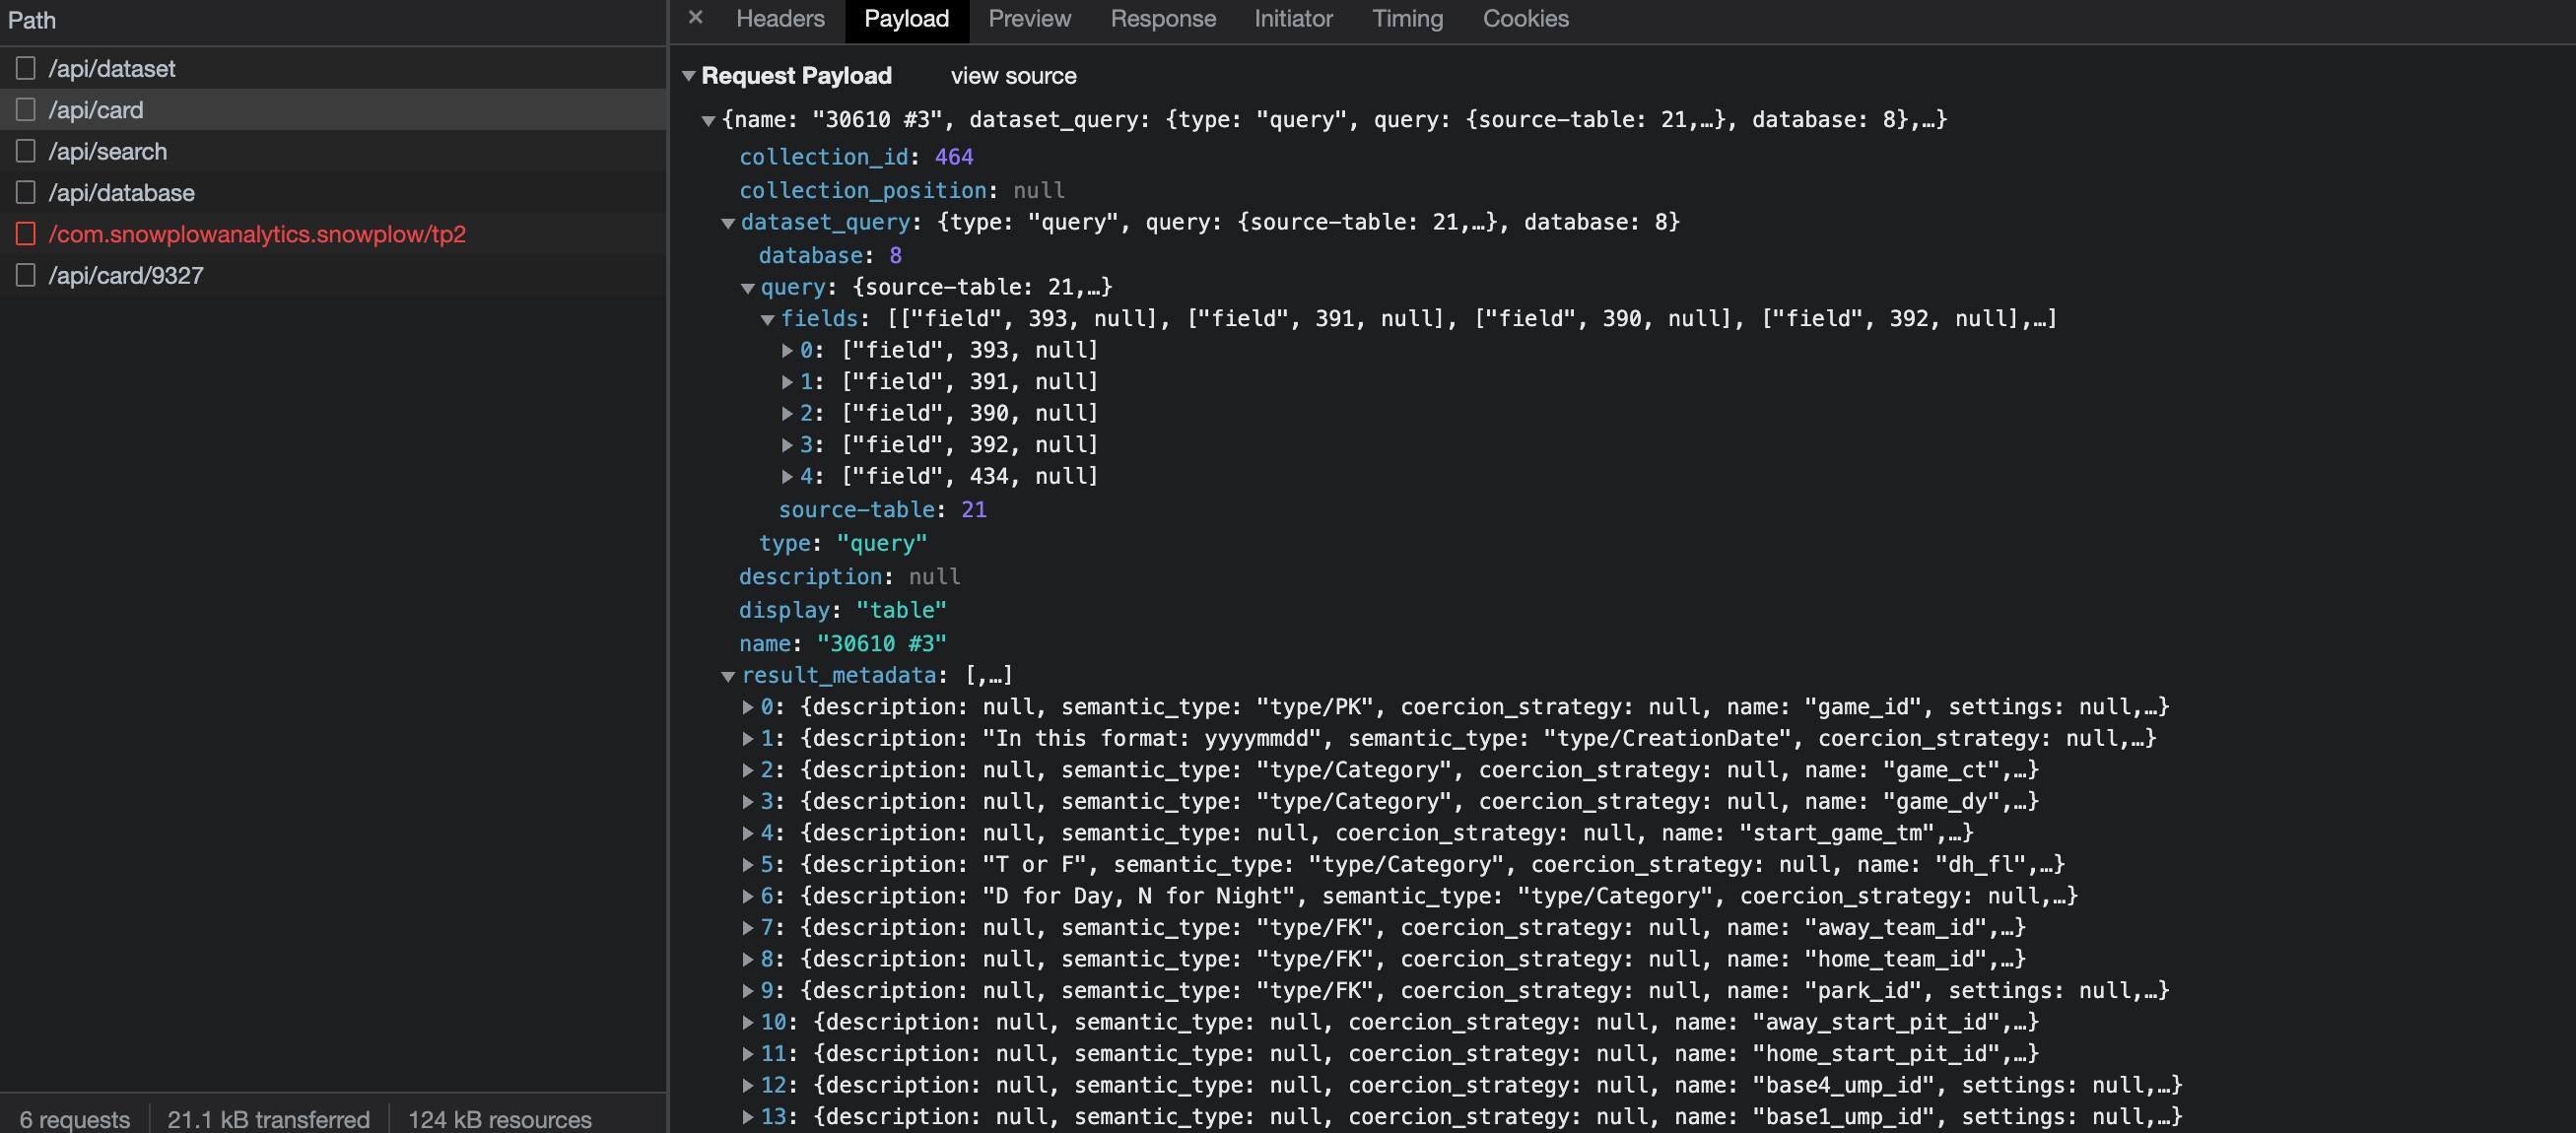Collapse the Request Payload tree
Image resolution: width=2576 pixels, height=1133 pixels.
click(688, 75)
